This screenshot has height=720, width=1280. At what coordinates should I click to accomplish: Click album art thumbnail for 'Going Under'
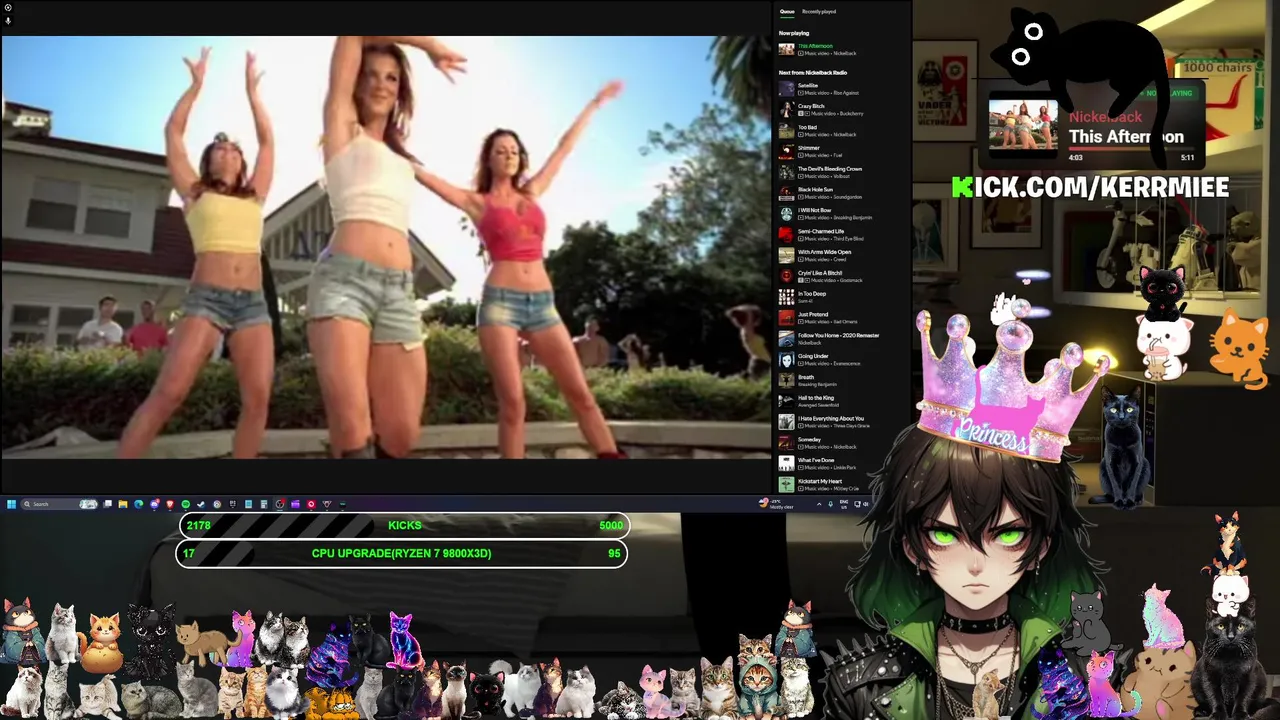coord(786,360)
